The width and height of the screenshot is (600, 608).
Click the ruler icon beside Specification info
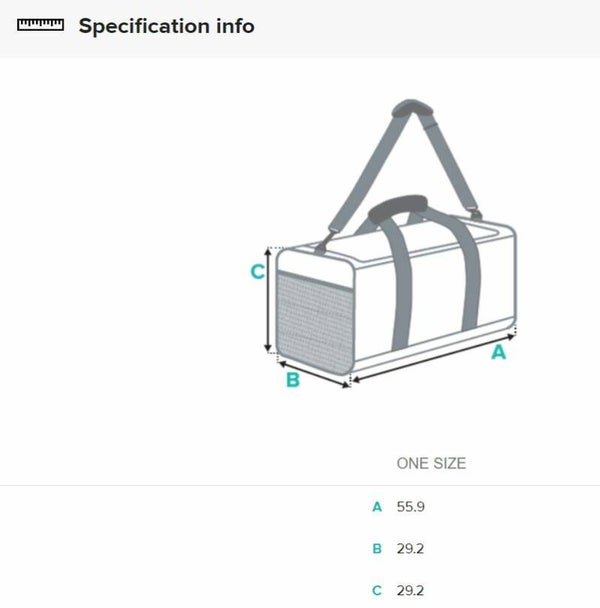click(x=40, y=25)
